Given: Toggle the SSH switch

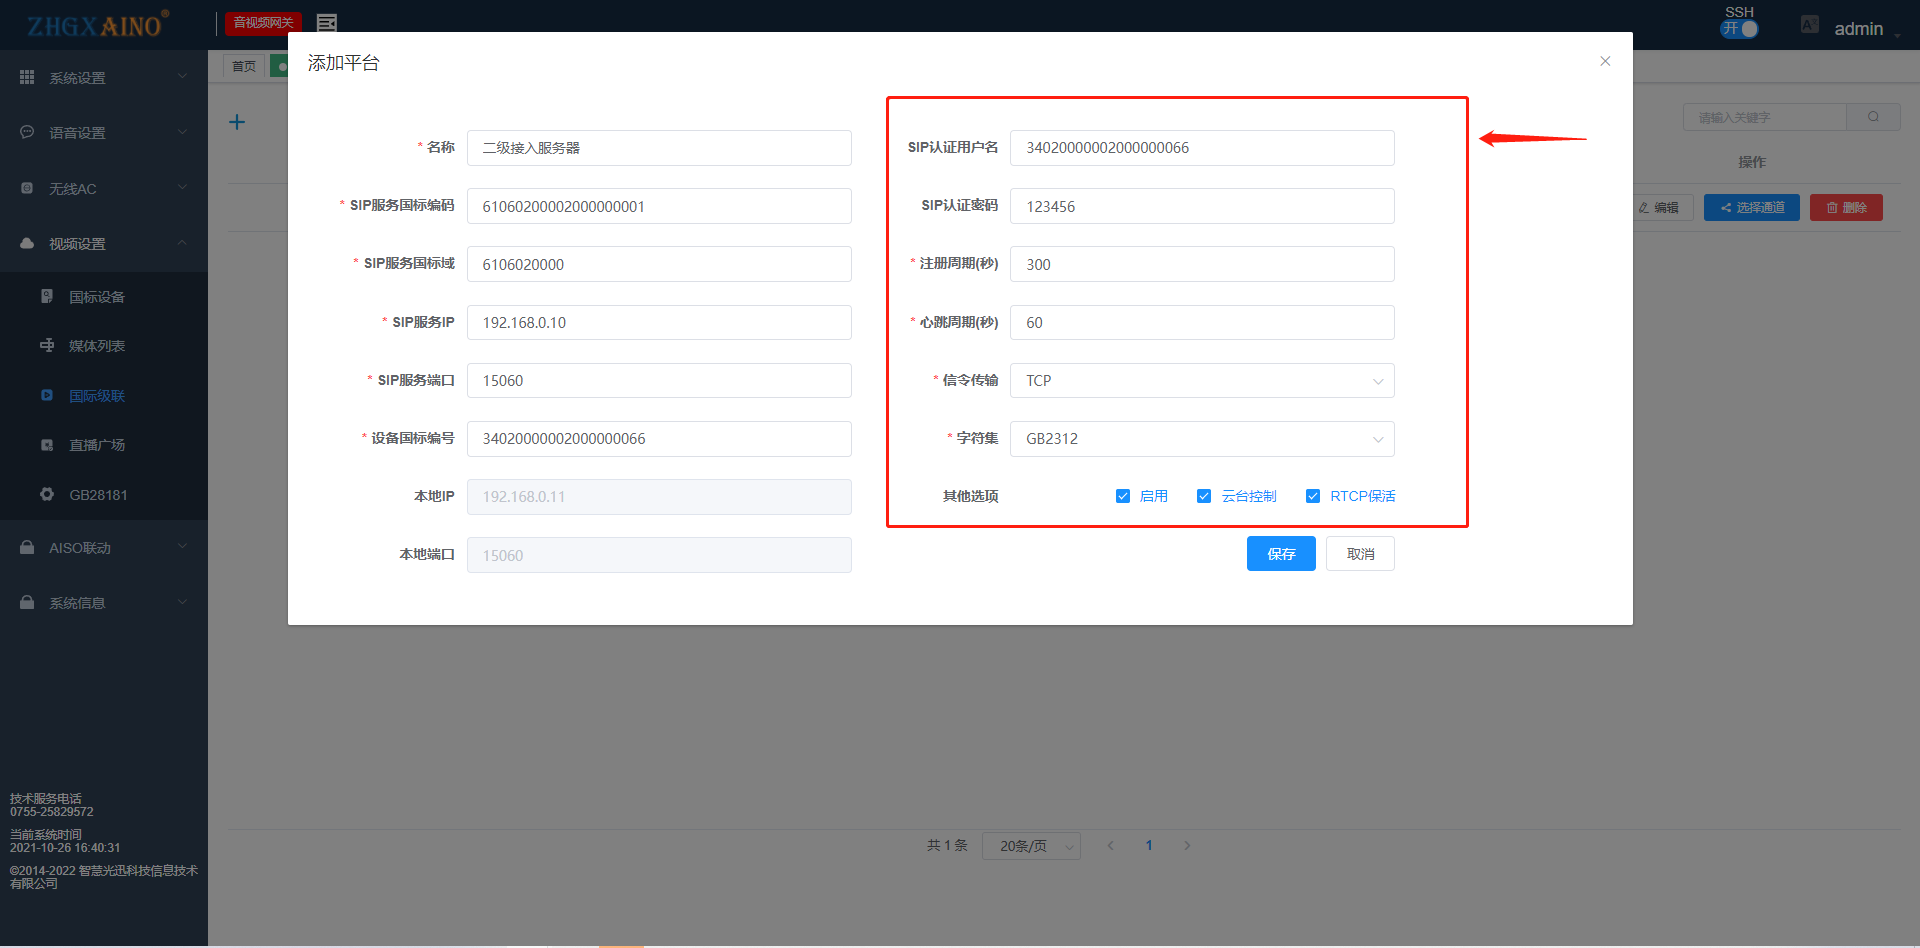Looking at the screenshot, I should pos(1740,29).
